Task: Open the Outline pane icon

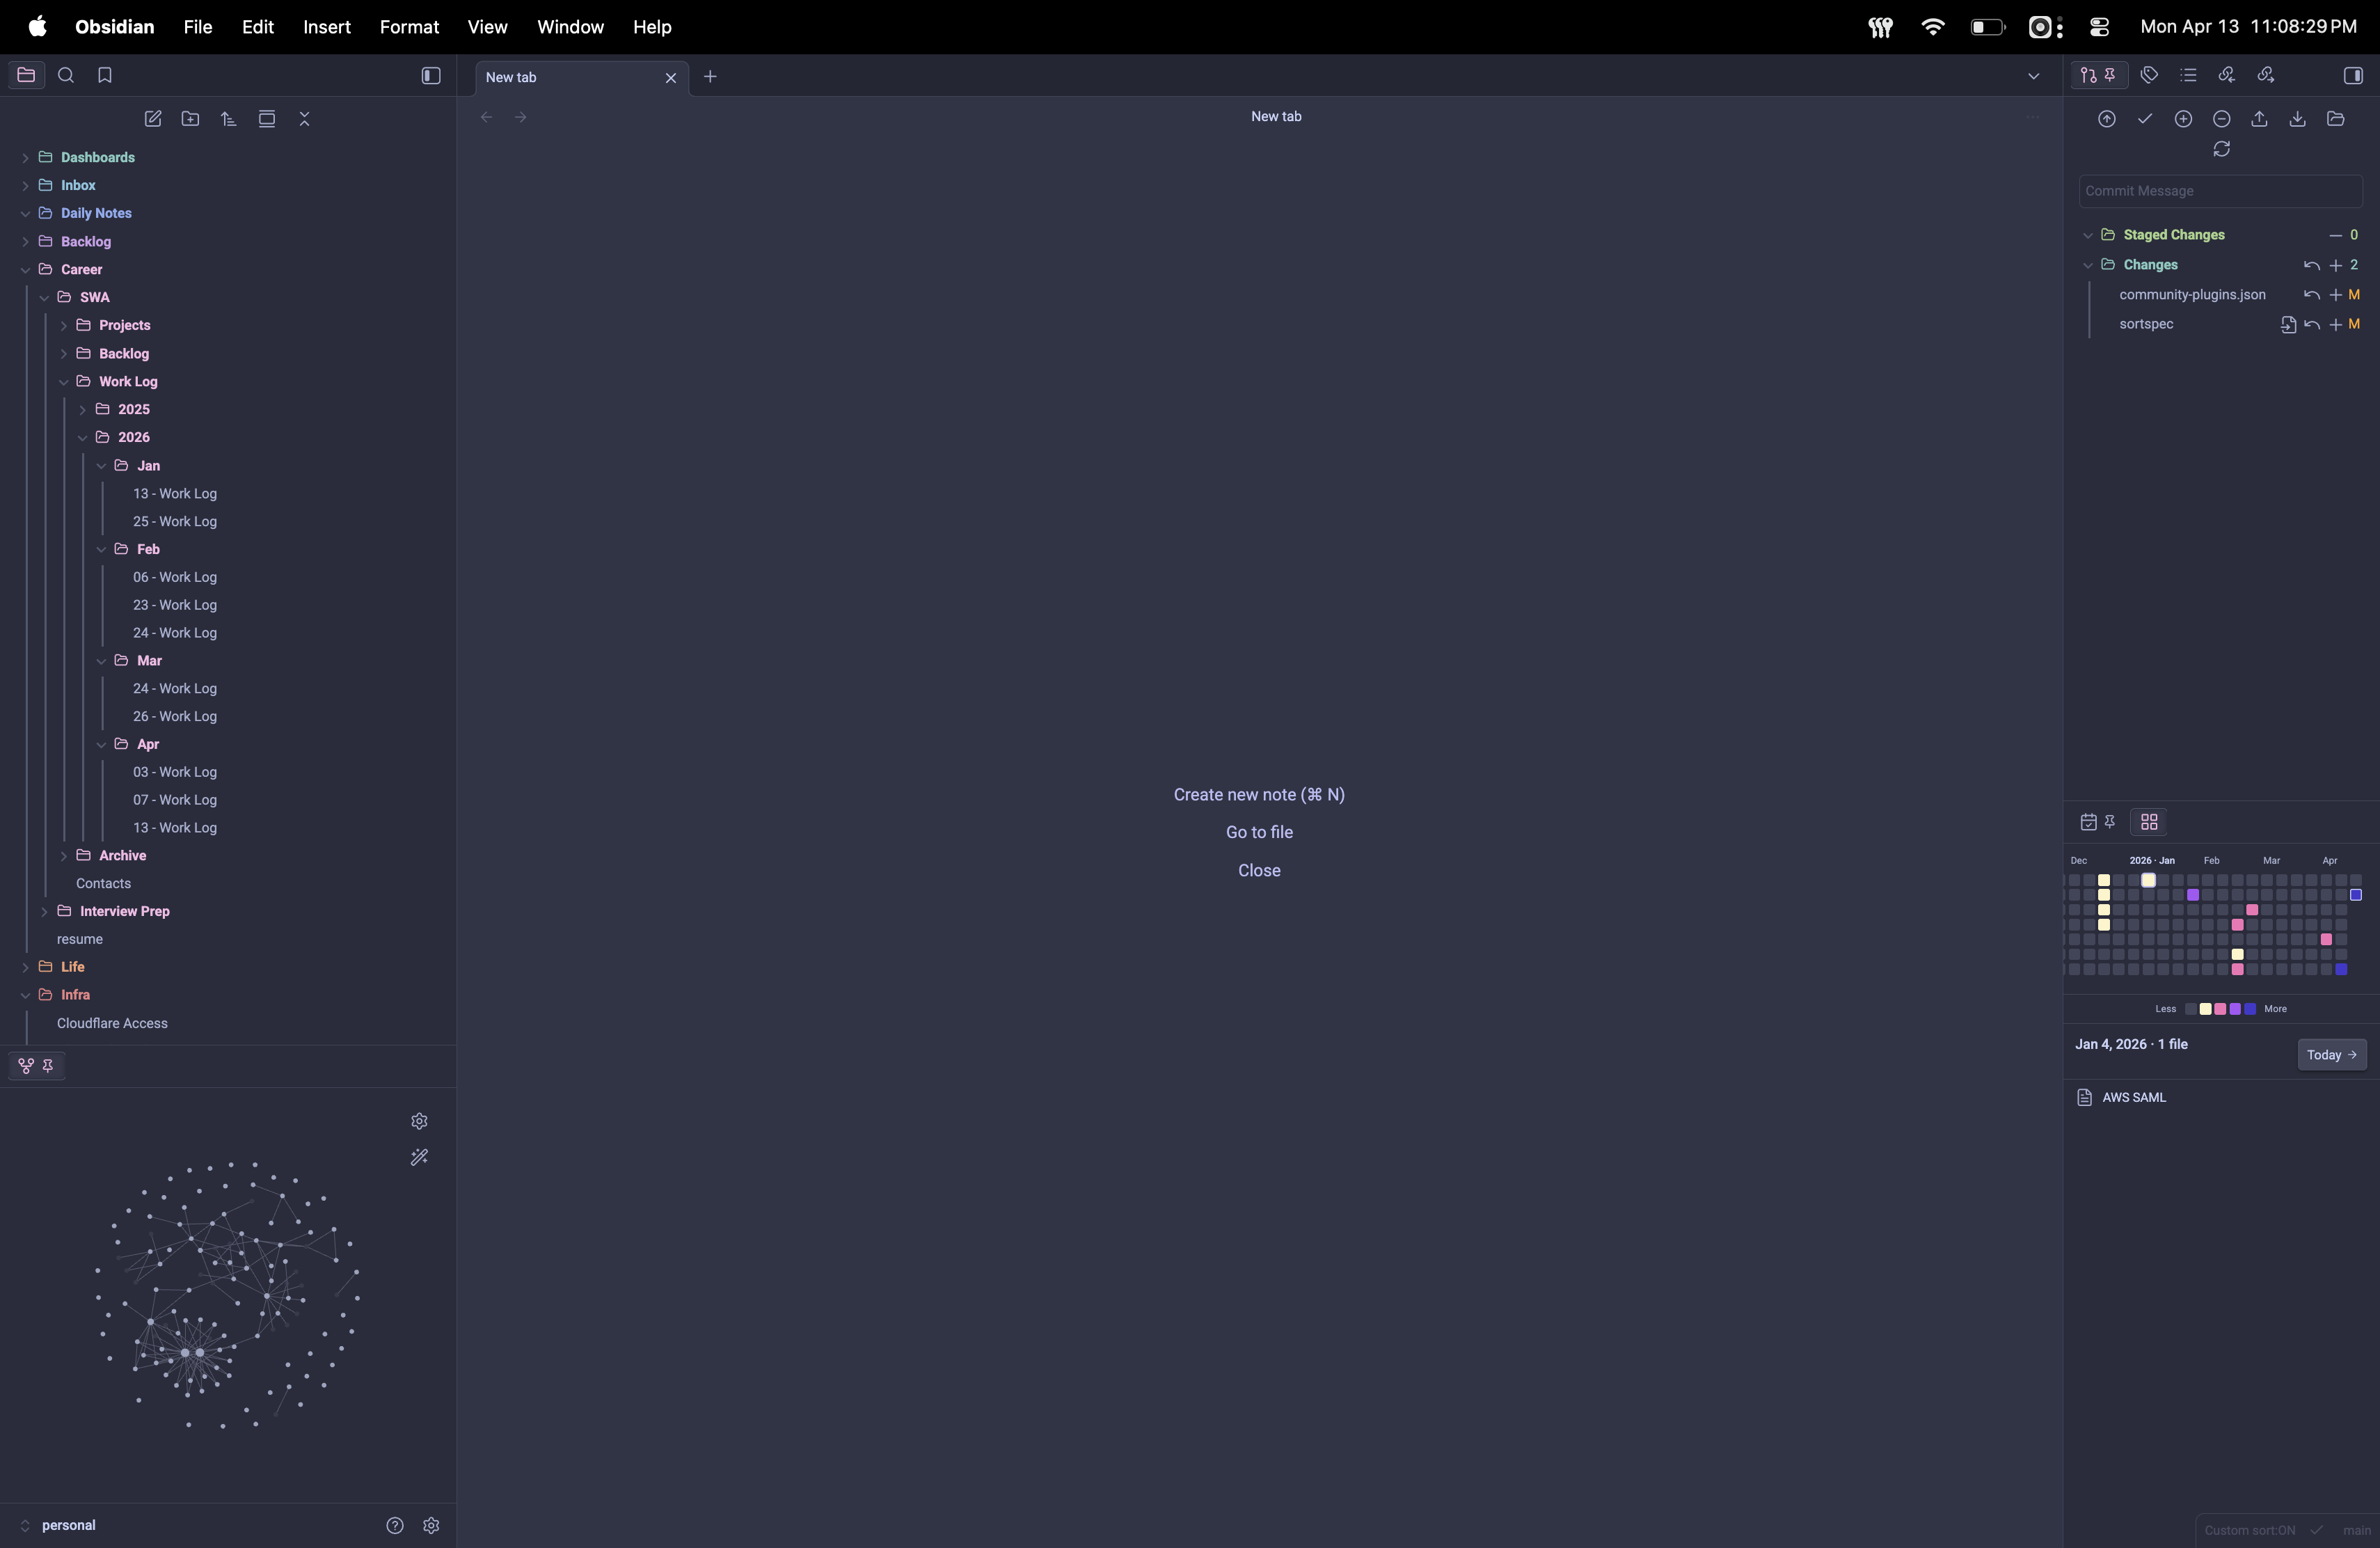Action: [x=2188, y=75]
